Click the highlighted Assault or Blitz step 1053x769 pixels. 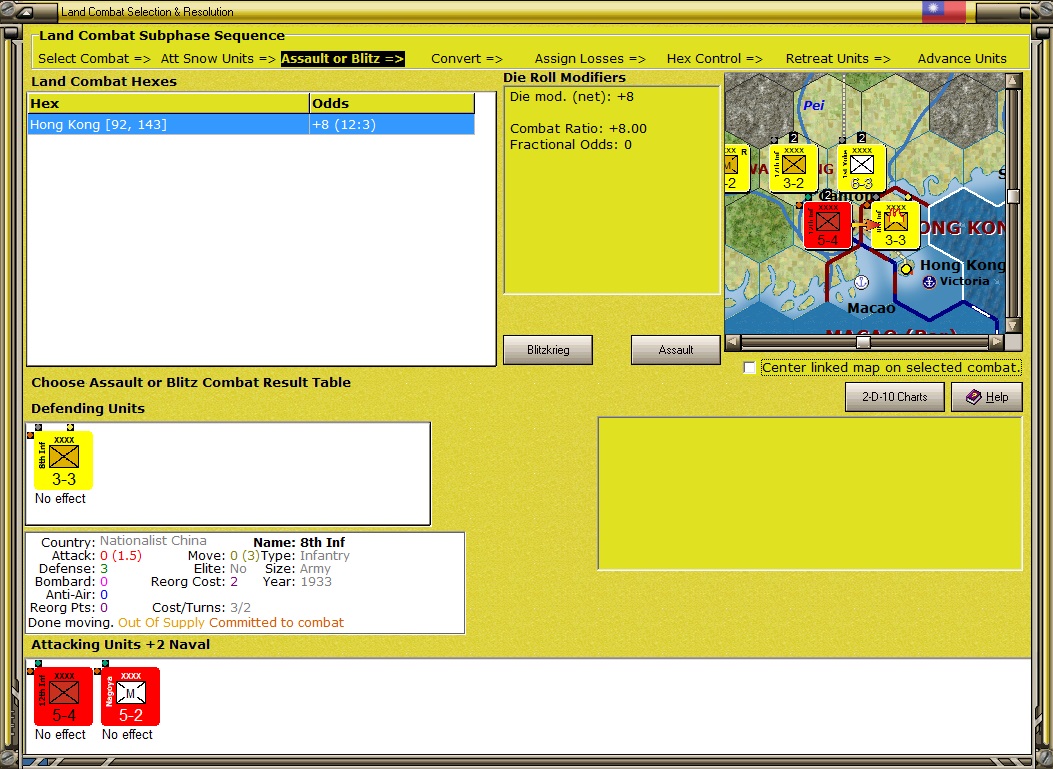[342, 58]
